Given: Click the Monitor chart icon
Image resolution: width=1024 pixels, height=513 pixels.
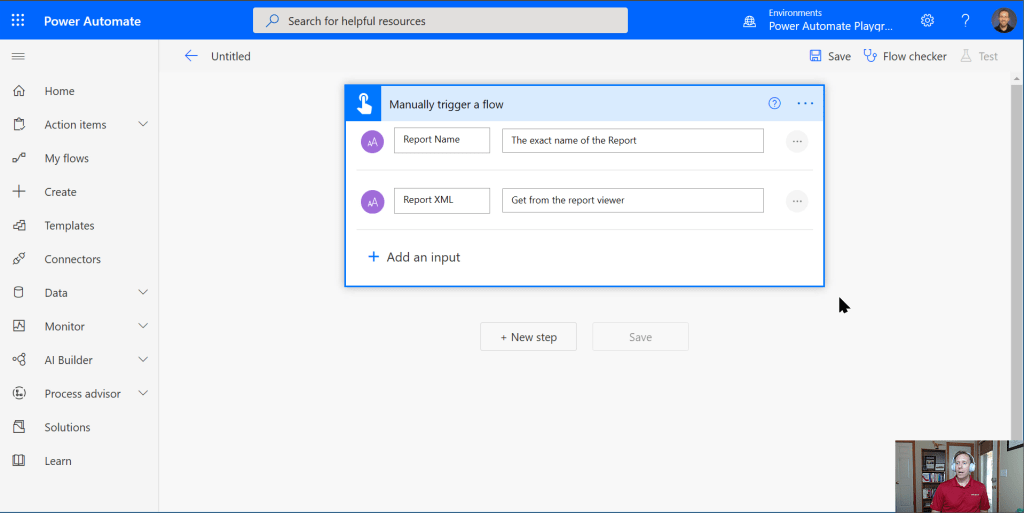Looking at the screenshot, I should [19, 326].
